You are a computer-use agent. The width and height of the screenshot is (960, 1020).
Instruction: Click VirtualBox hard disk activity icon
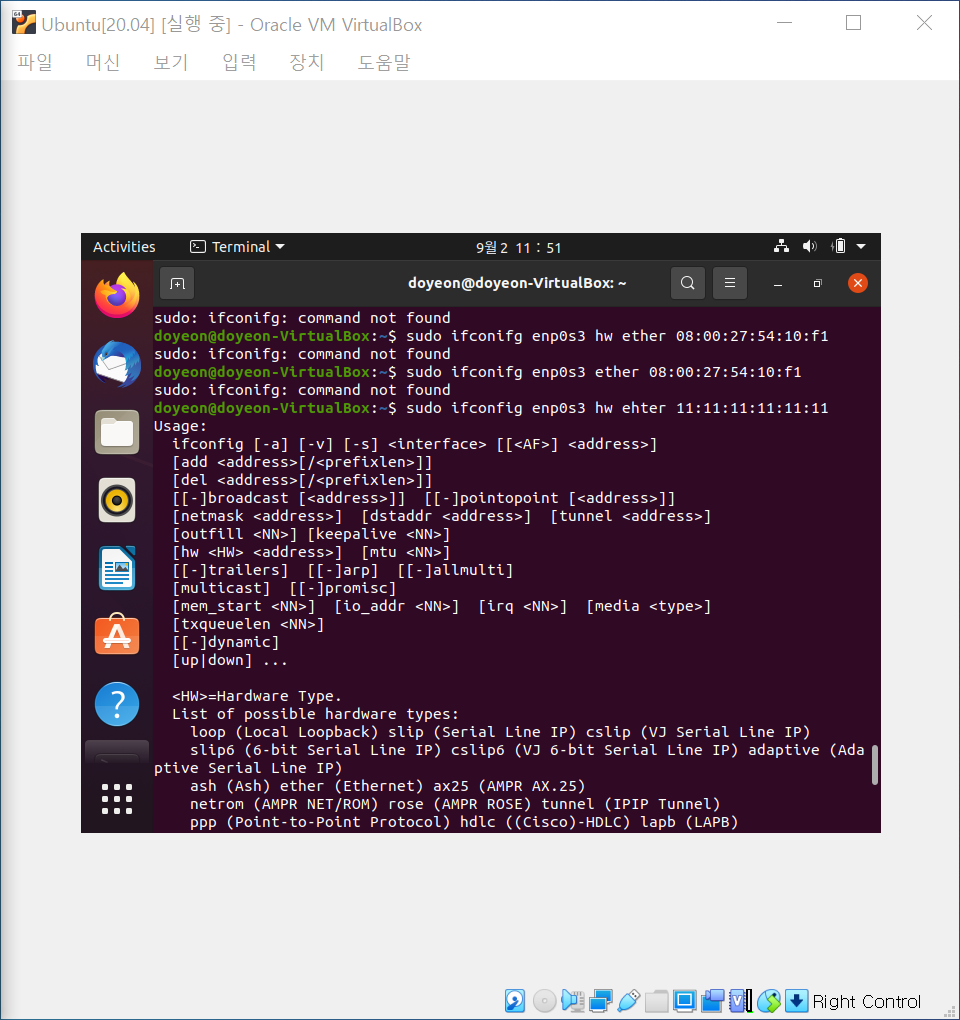(515, 1000)
